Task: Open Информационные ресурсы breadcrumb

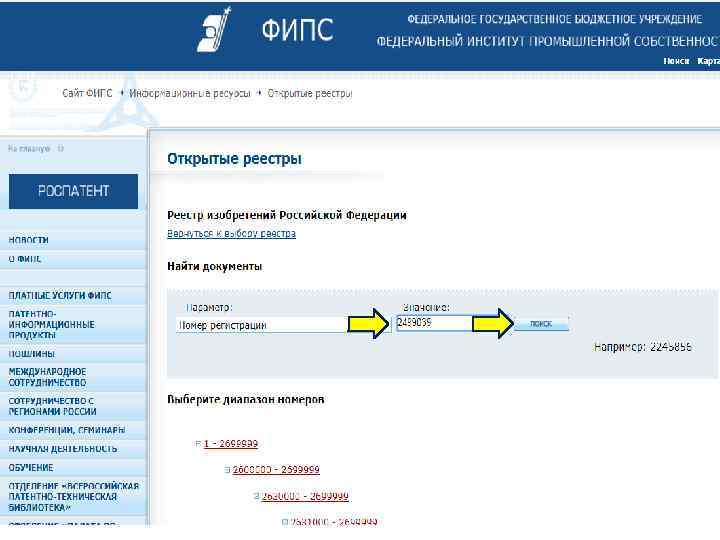Action: [190, 93]
